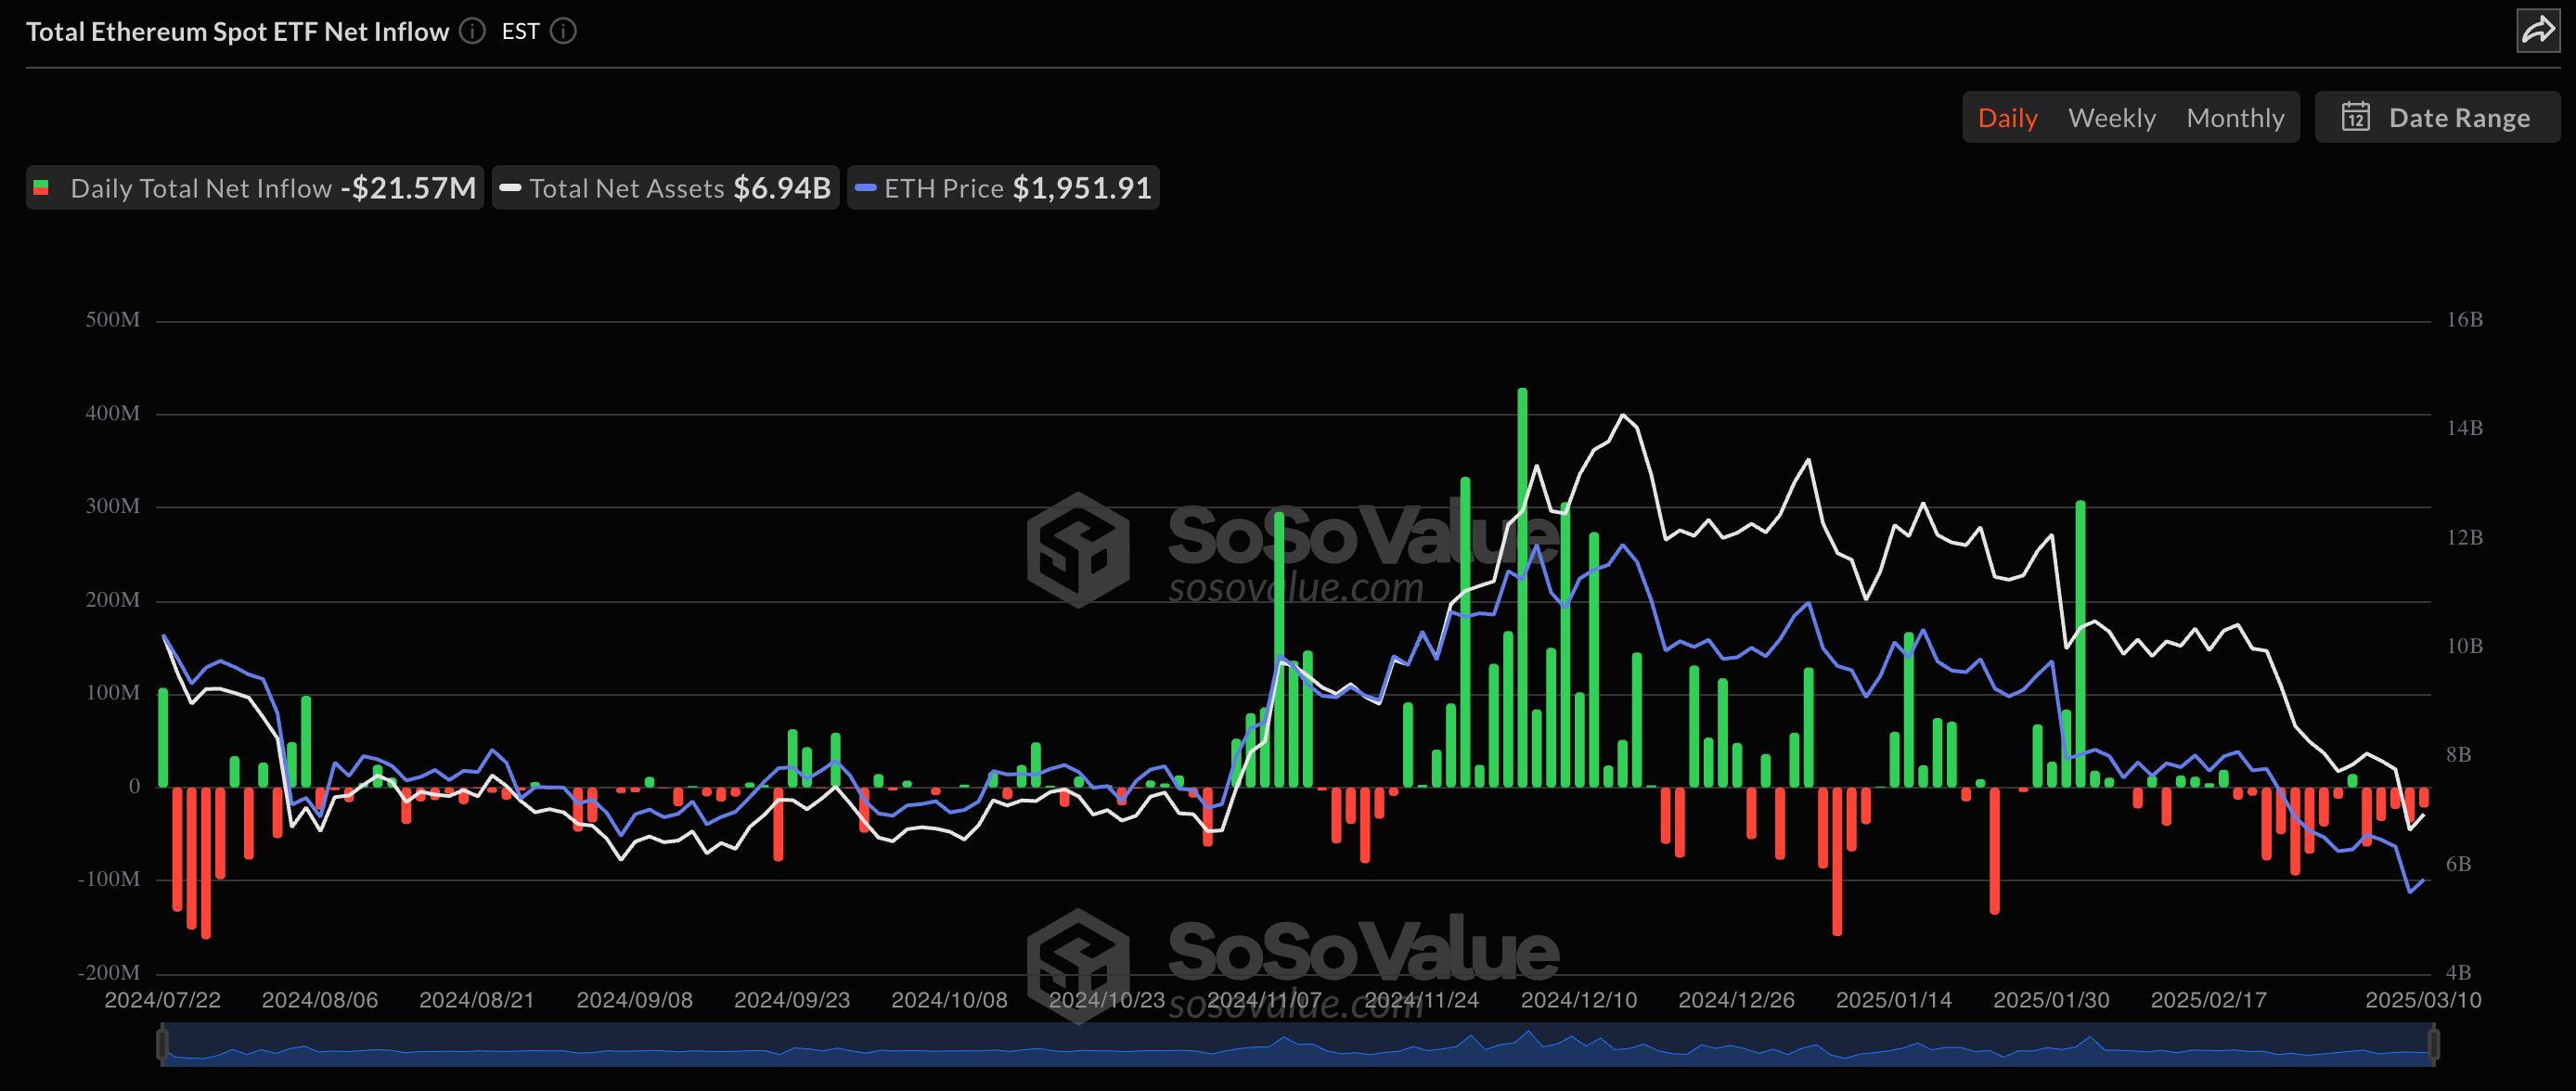
Task: Click the share arrow icon at top right
Action: tap(2537, 30)
